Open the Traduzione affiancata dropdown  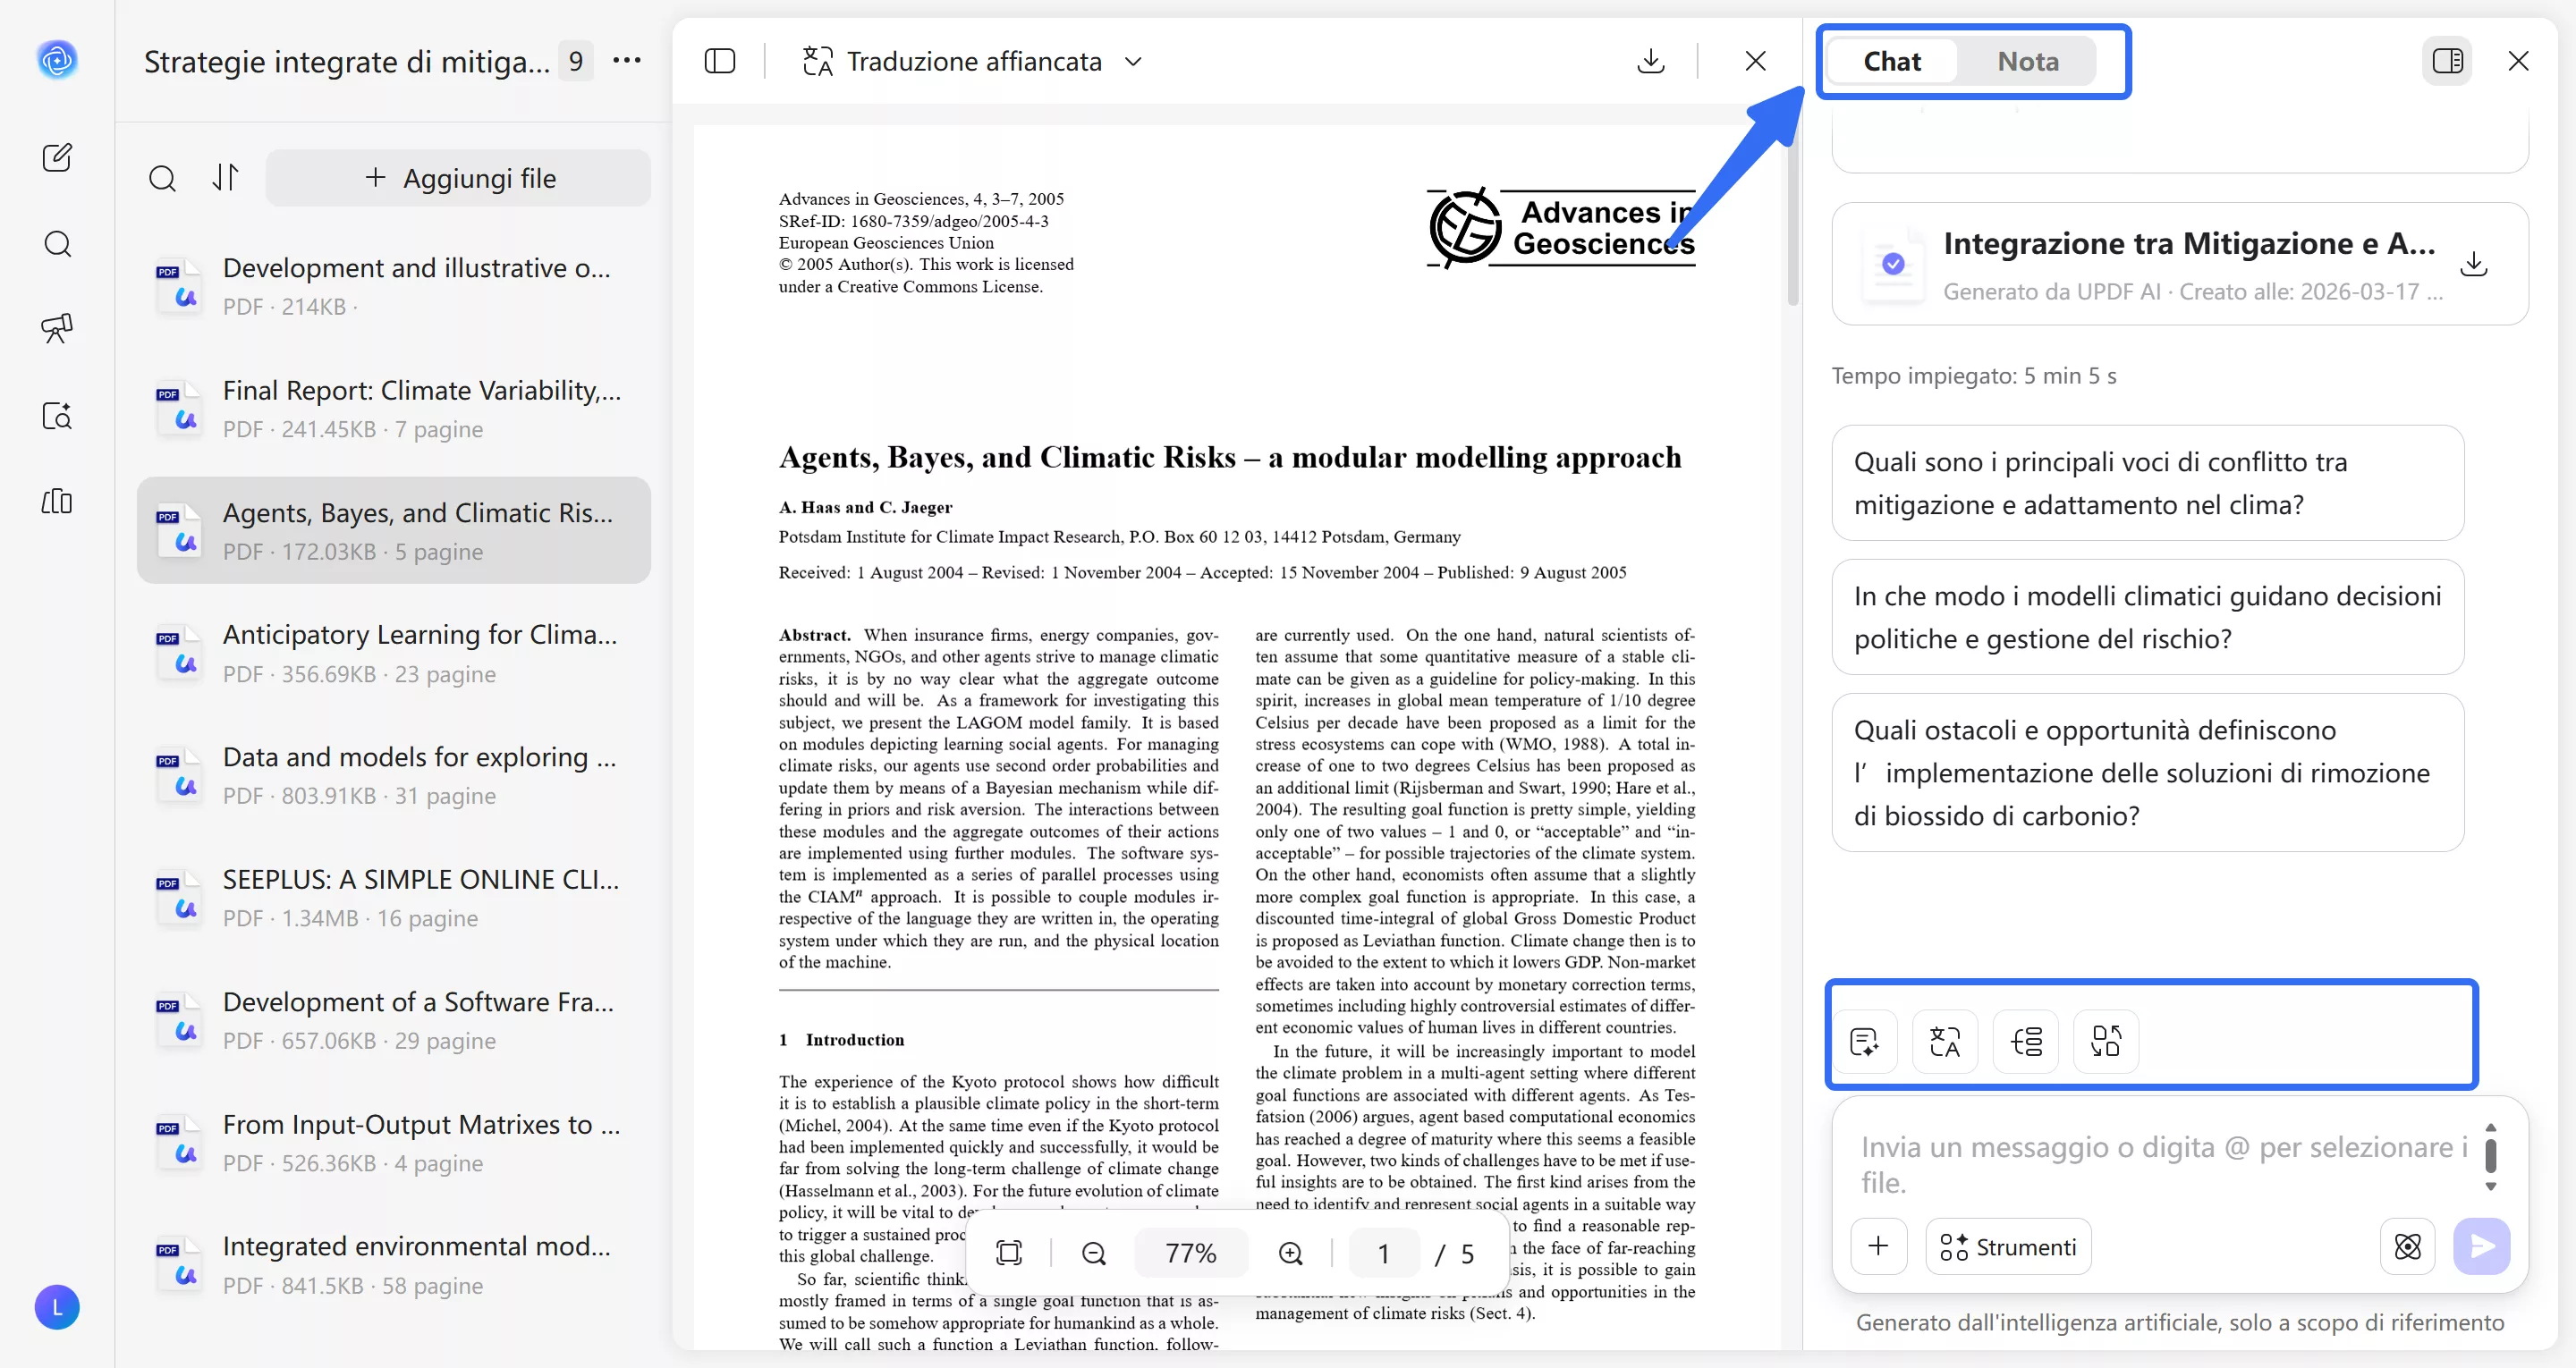(1133, 61)
